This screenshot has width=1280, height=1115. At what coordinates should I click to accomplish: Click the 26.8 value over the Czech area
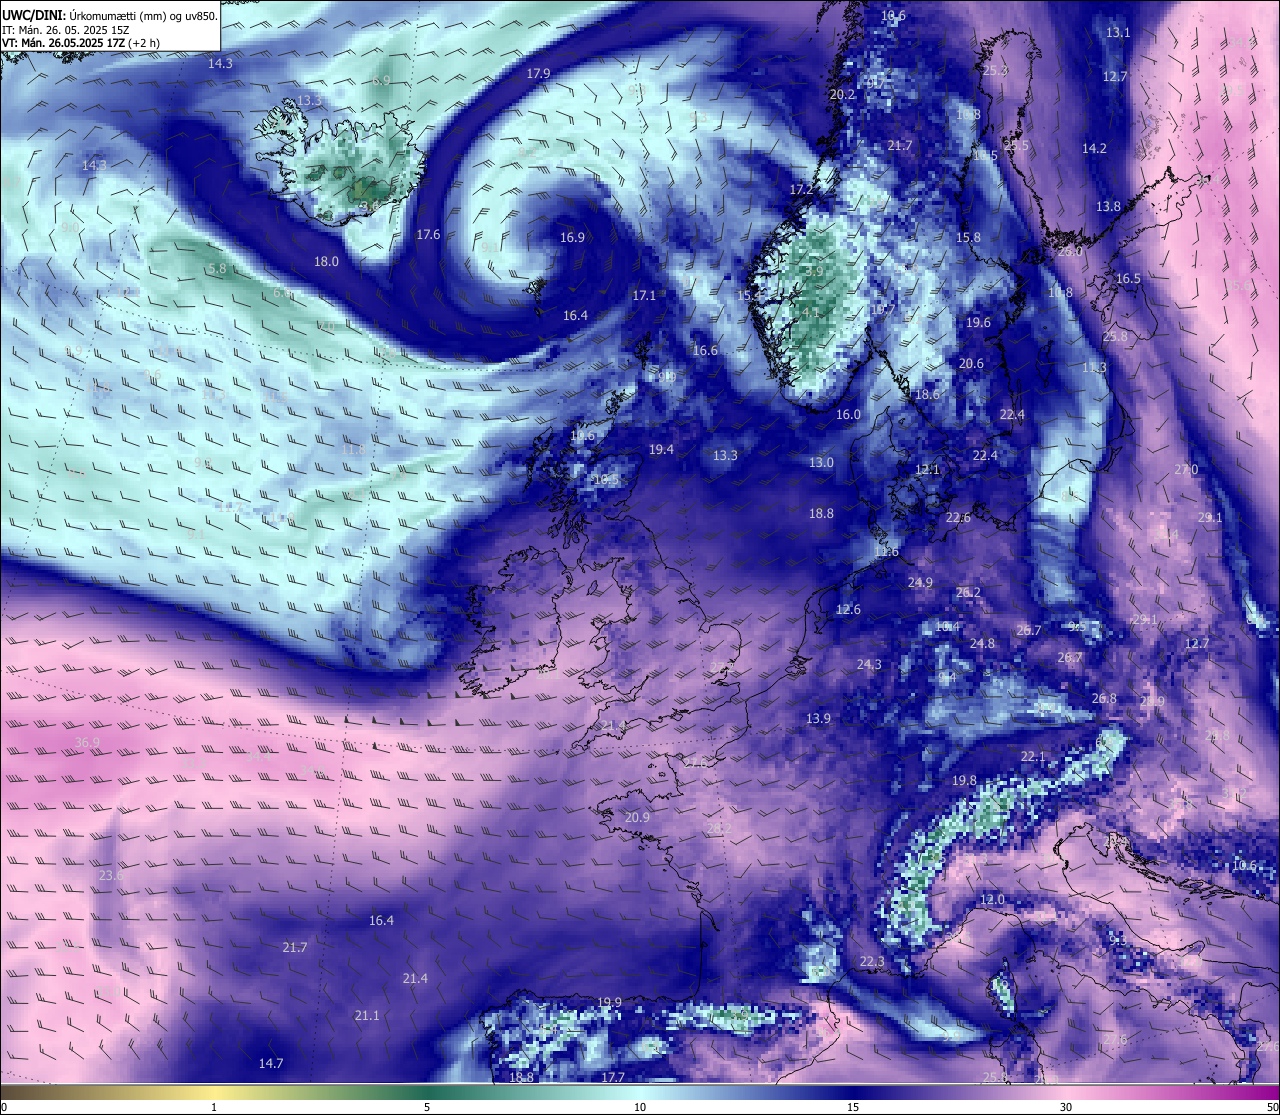coord(1104,699)
